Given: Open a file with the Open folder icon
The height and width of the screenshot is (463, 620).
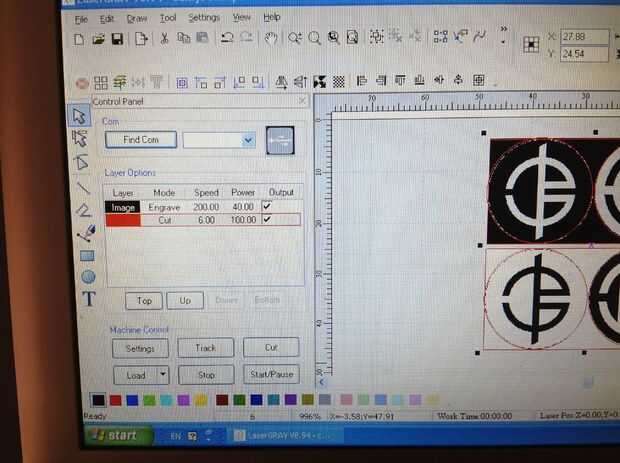Looking at the screenshot, I should [98, 39].
